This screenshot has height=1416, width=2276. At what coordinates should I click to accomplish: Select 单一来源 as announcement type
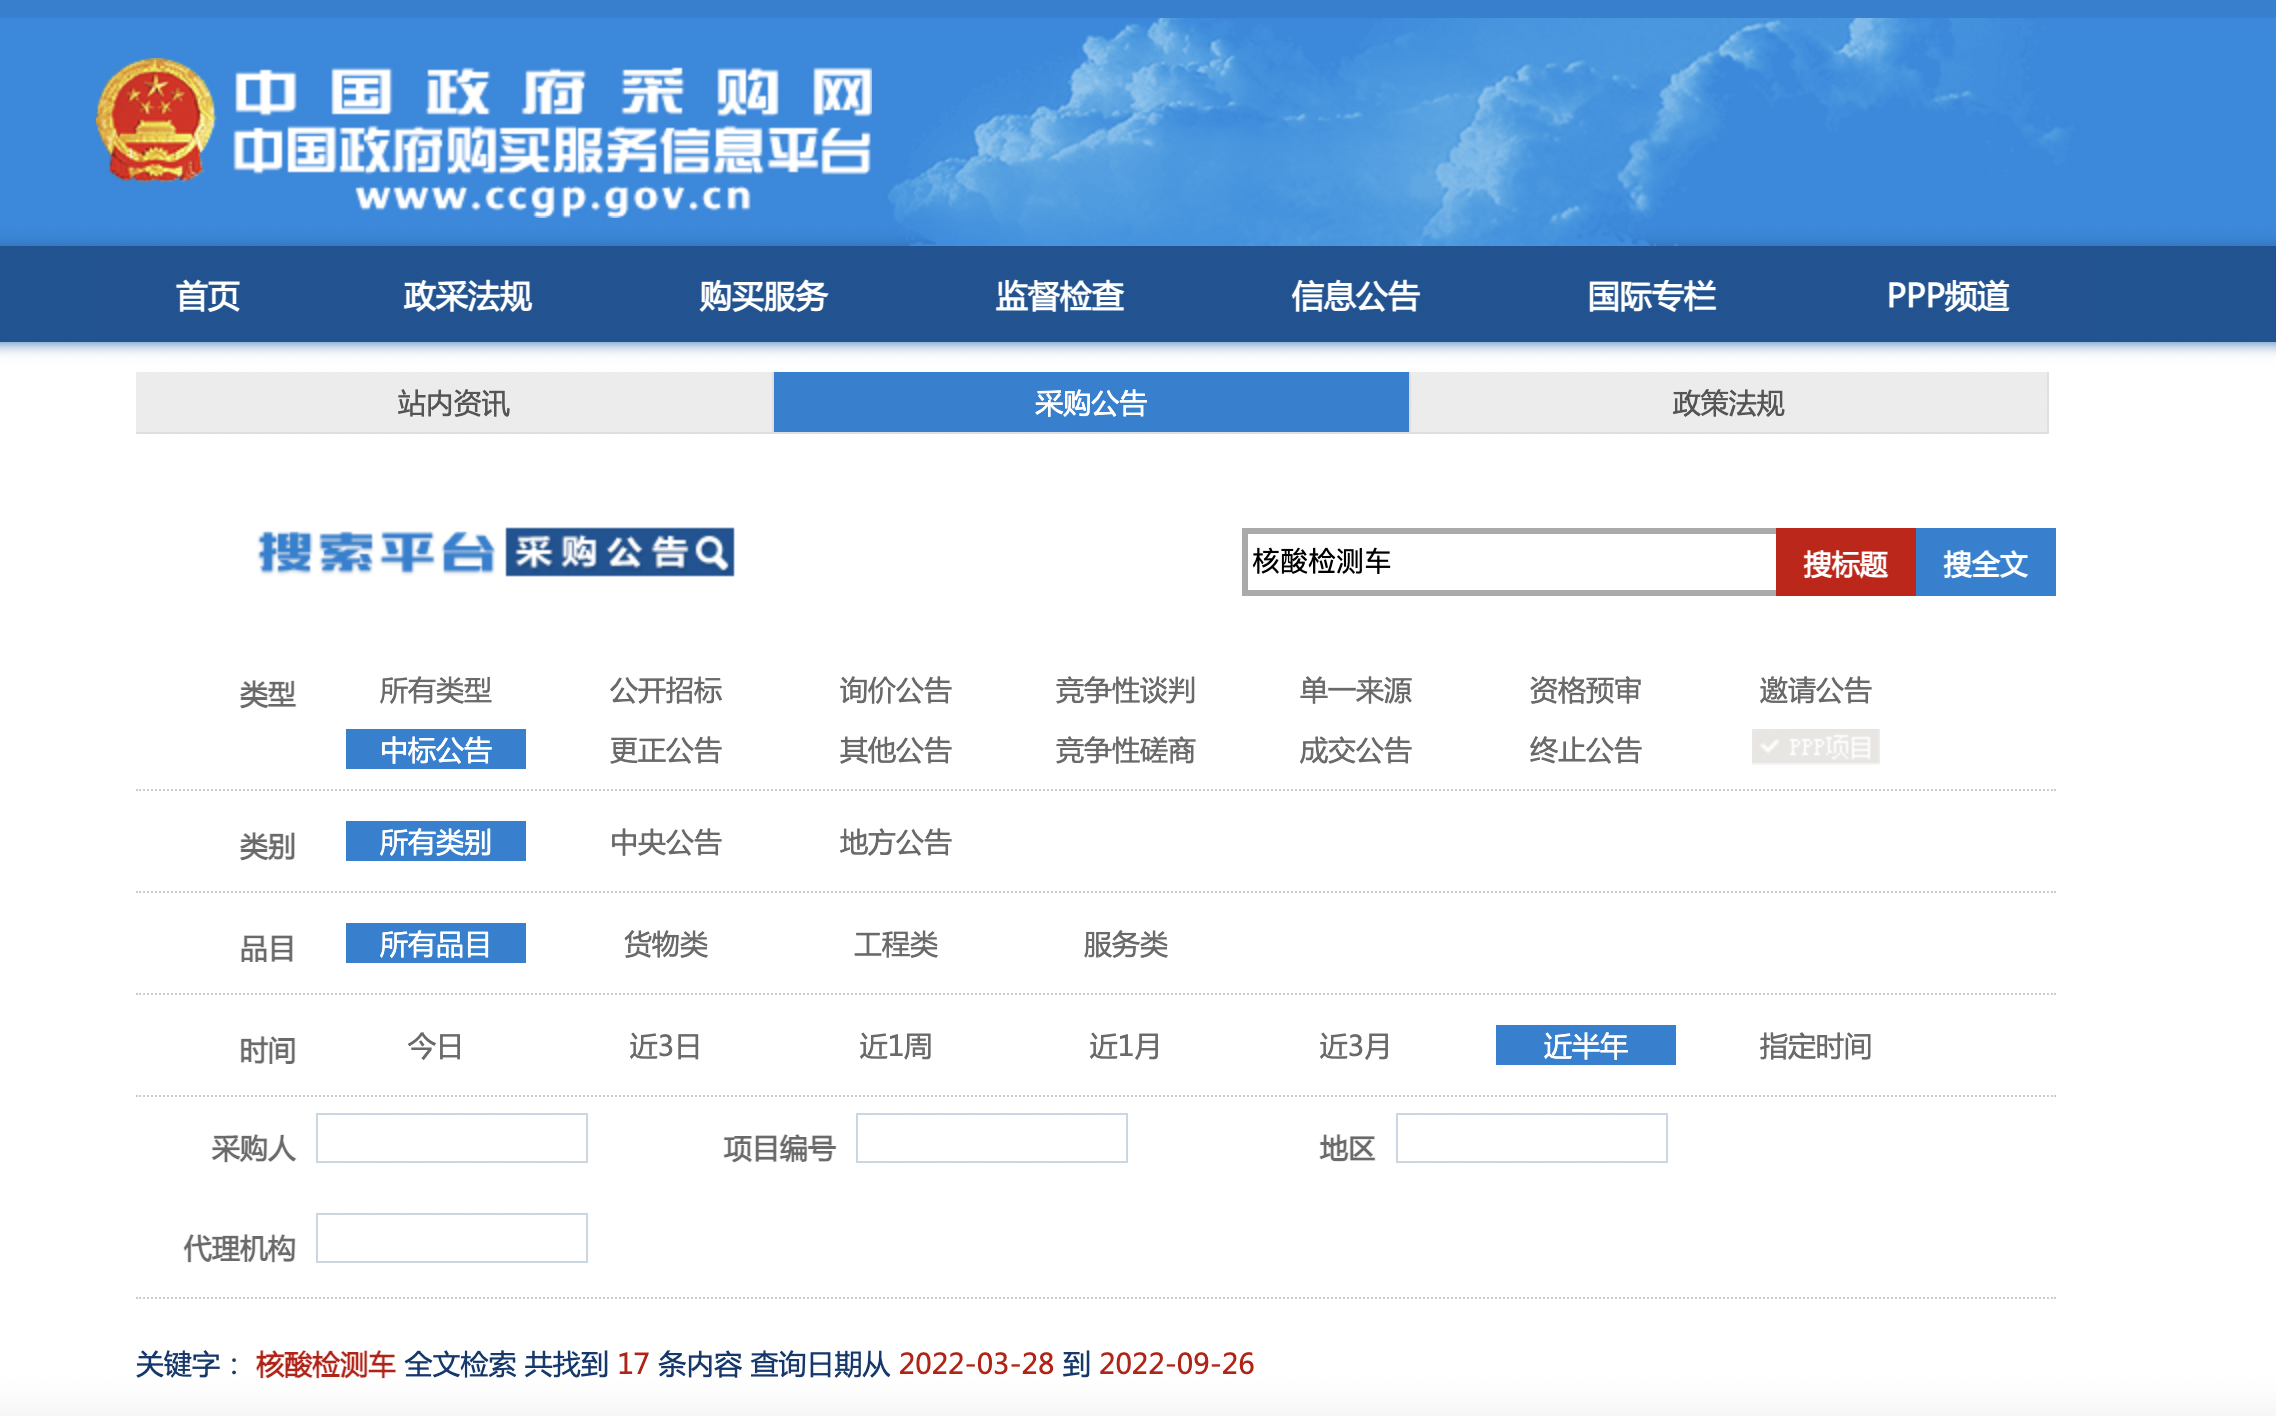pos(1355,690)
